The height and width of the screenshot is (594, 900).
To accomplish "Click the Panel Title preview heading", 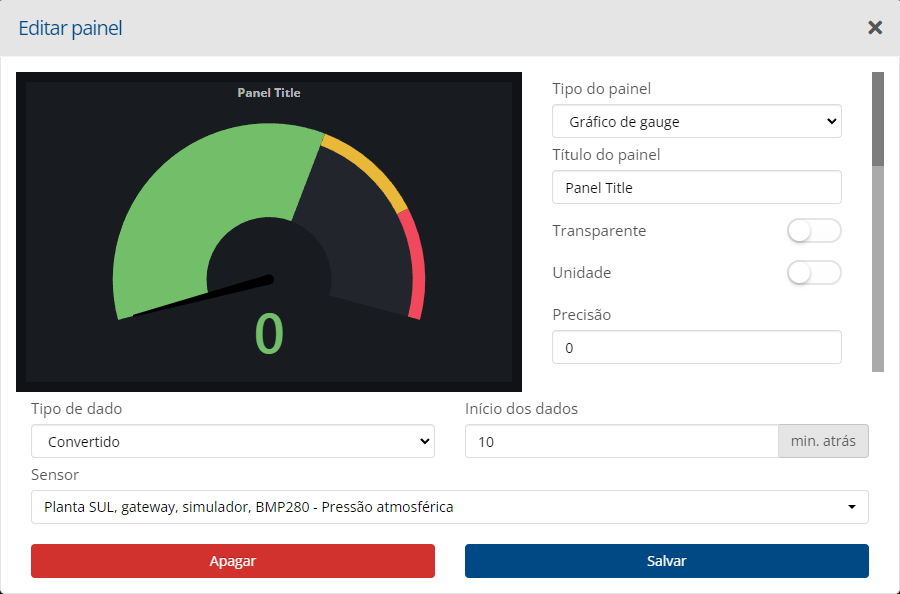I will 269,93.
